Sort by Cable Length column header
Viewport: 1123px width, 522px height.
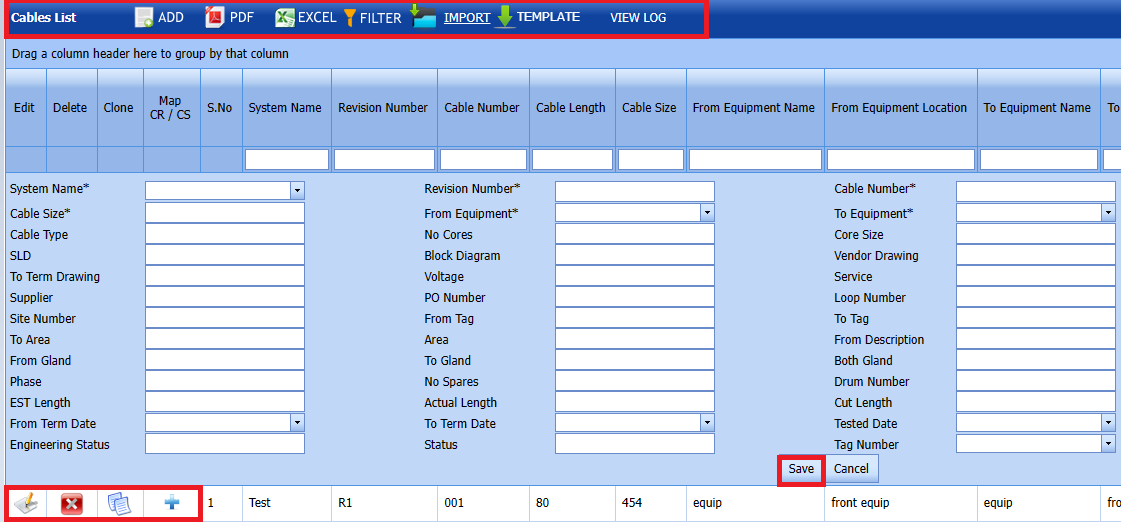pos(571,108)
